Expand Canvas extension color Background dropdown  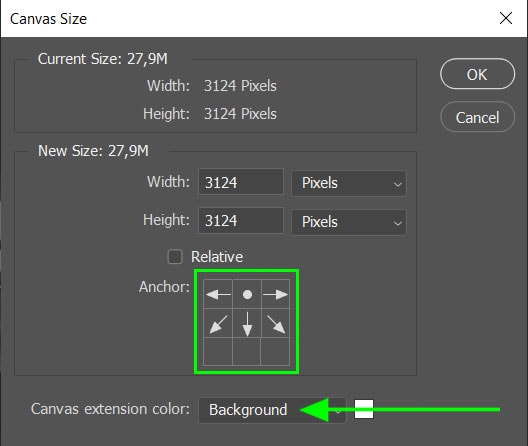point(272,410)
